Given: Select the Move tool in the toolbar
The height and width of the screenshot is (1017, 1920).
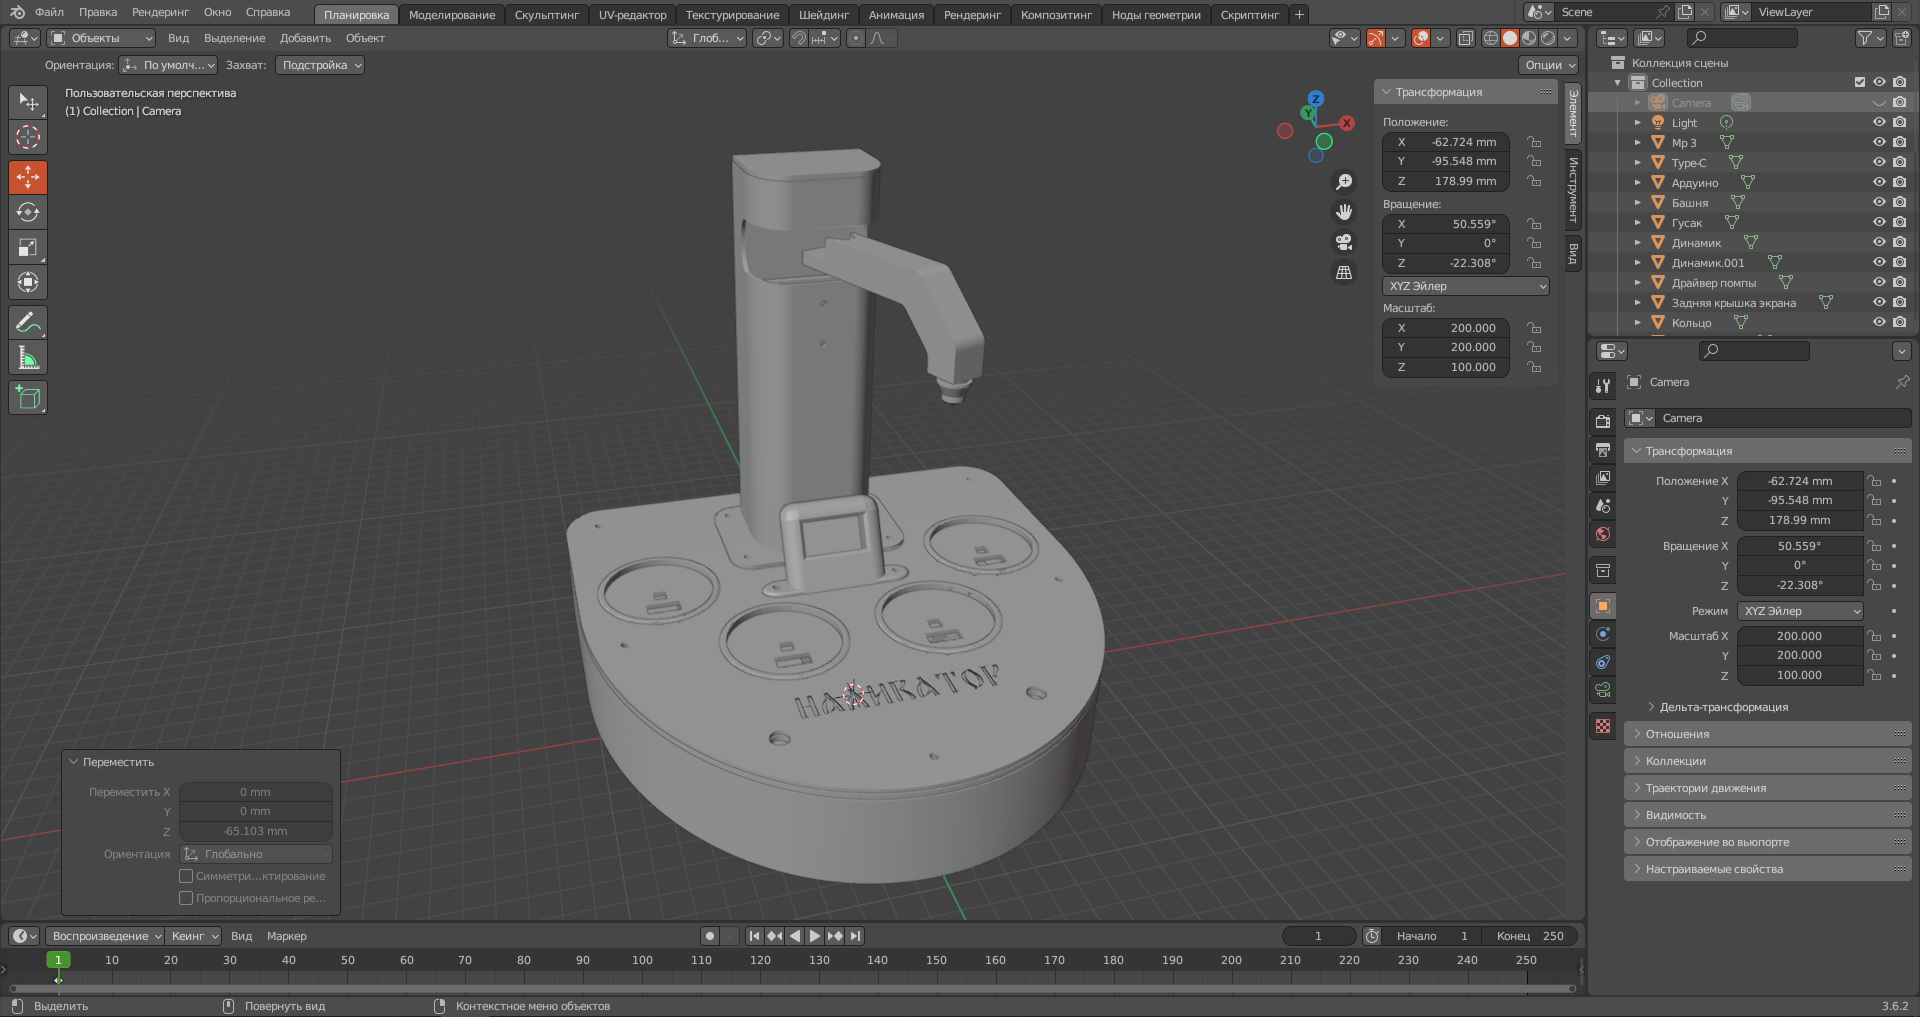Looking at the screenshot, I should pos(27,177).
